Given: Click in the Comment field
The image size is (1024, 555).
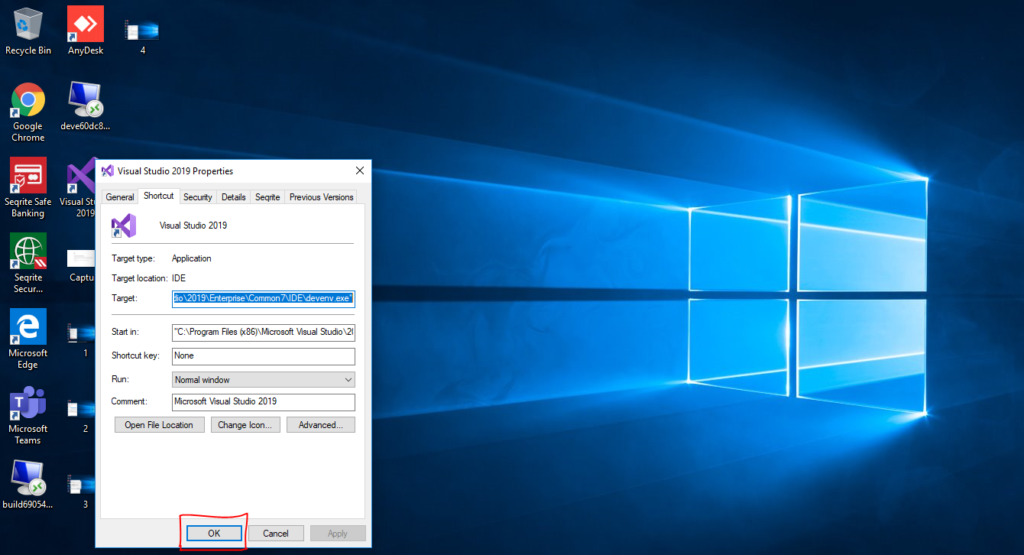Looking at the screenshot, I should coord(263,402).
